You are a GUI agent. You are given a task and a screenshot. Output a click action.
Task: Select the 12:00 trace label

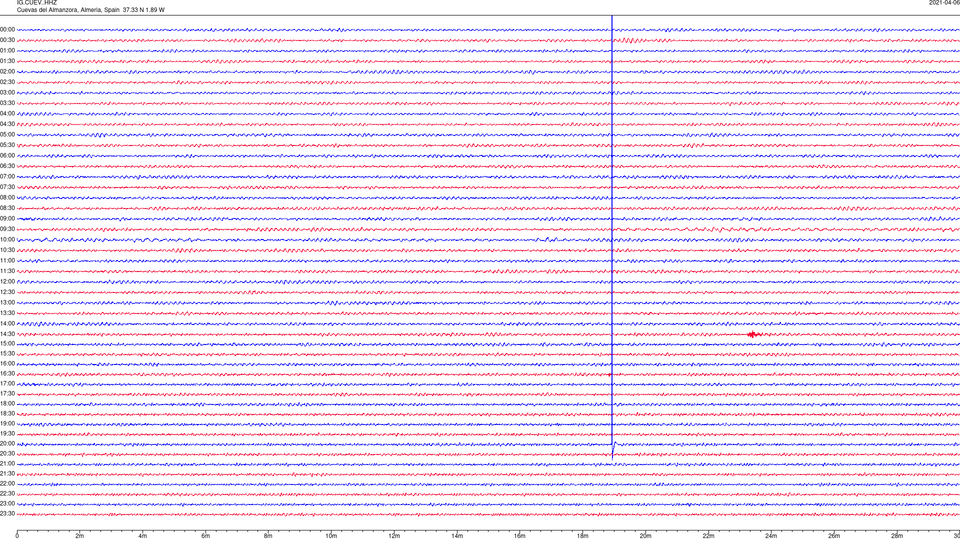[7, 282]
